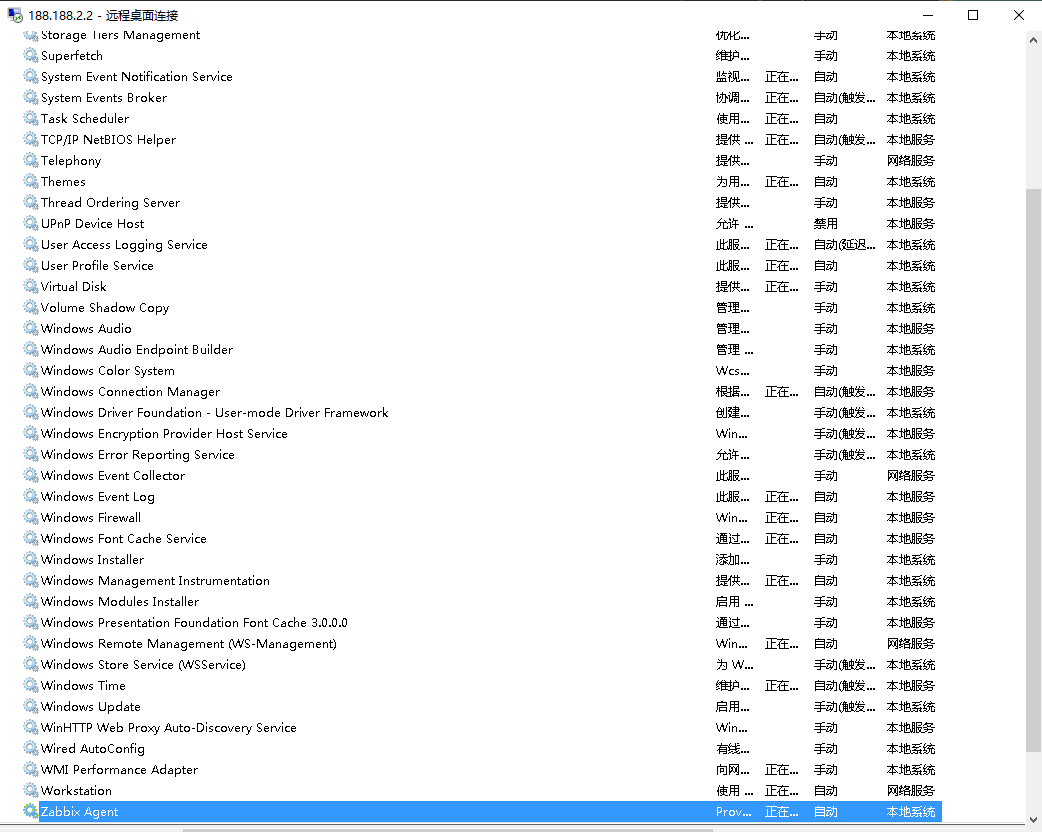Click the 禁用 startup type of UPnP Device Host

[x=825, y=223]
